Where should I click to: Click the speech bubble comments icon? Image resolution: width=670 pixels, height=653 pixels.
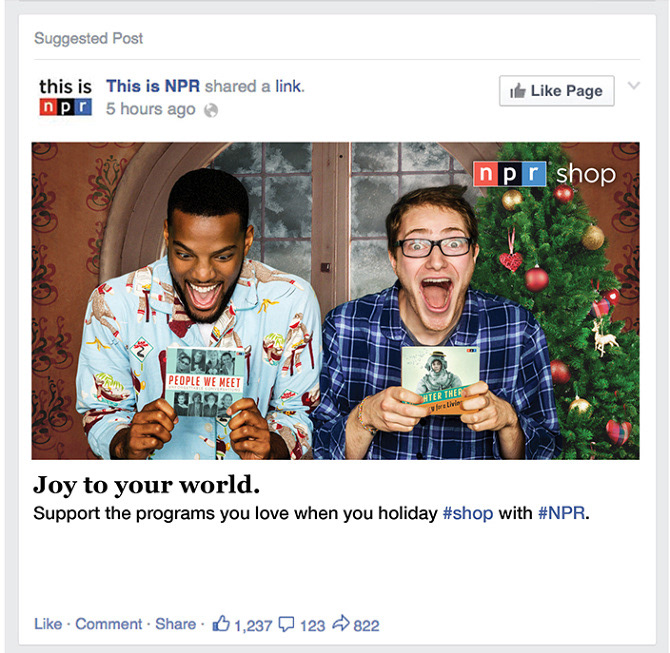tap(286, 624)
